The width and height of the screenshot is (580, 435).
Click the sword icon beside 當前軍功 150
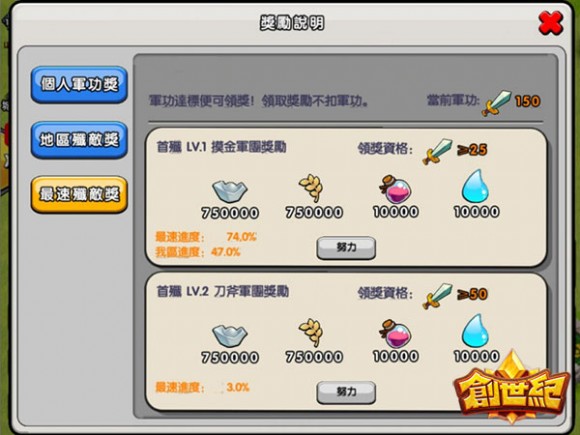(496, 103)
